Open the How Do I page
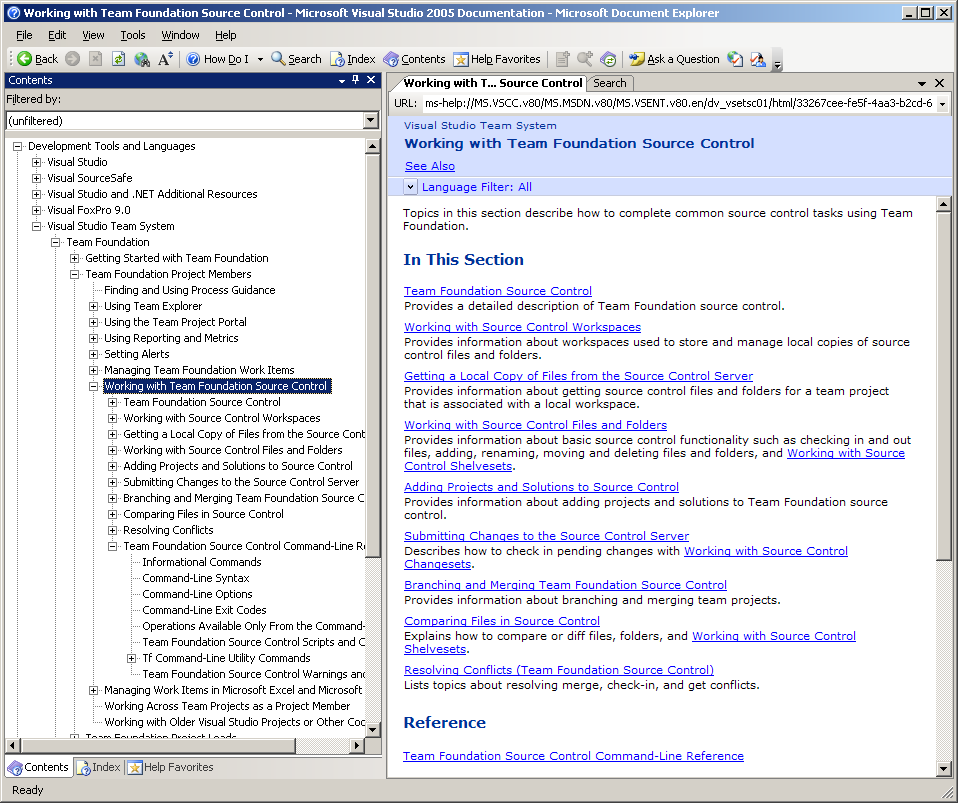The width and height of the screenshot is (958, 803). [x=218, y=59]
